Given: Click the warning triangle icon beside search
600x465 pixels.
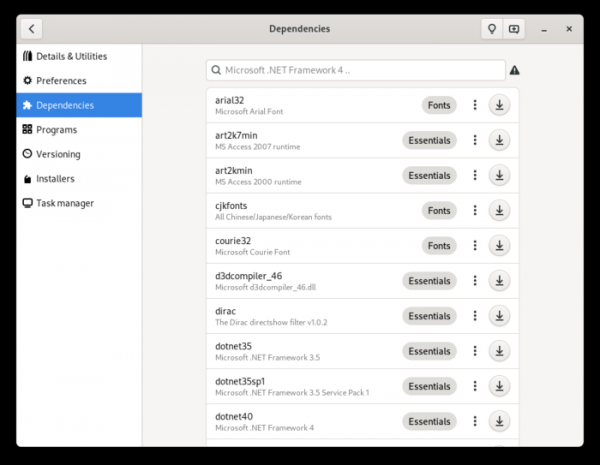Looking at the screenshot, I should click(x=515, y=71).
